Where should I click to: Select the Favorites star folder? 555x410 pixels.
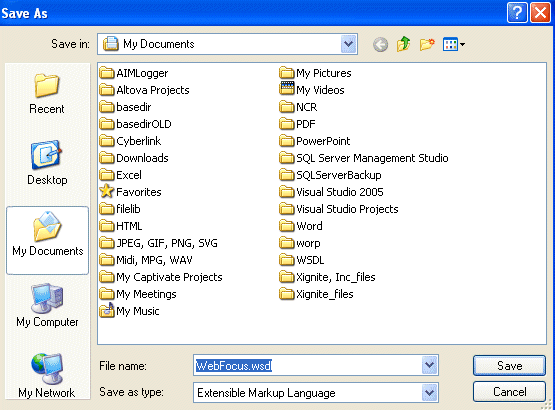[x=131, y=192]
